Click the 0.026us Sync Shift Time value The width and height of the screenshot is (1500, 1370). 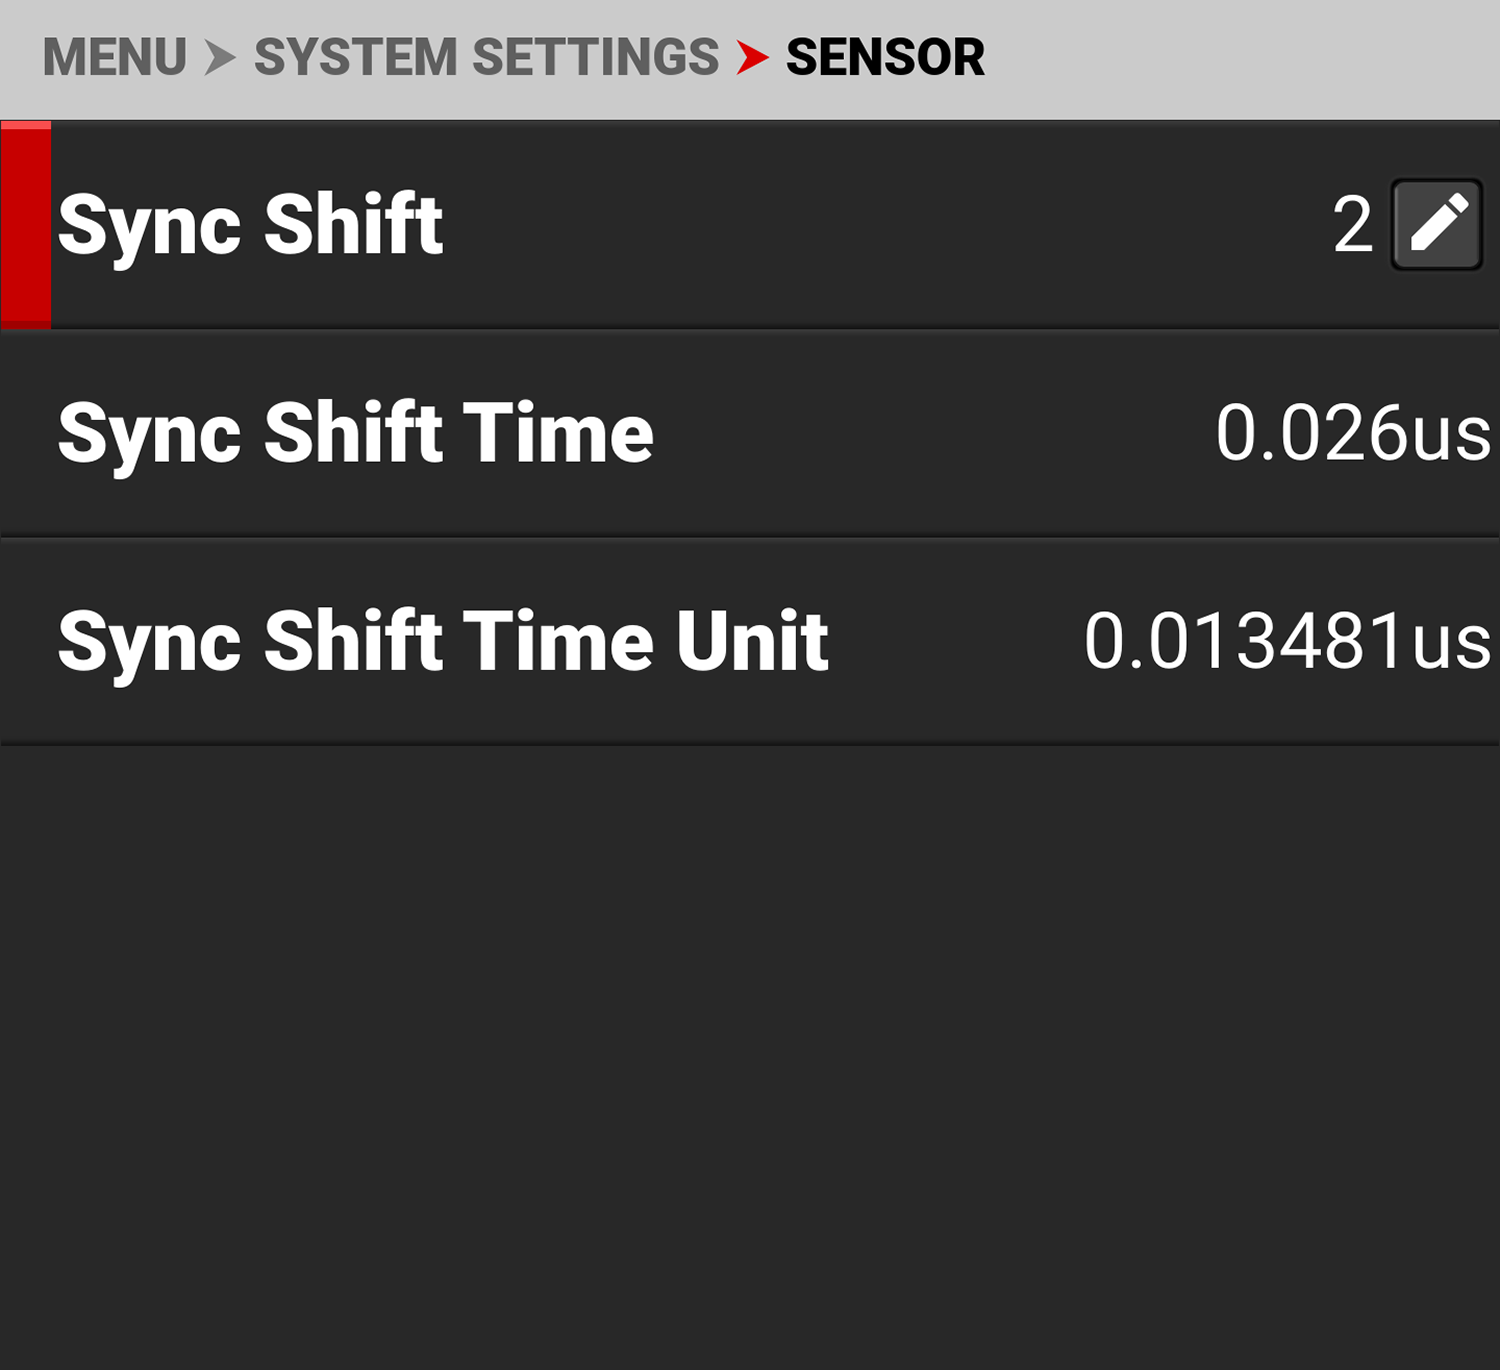coord(1352,433)
